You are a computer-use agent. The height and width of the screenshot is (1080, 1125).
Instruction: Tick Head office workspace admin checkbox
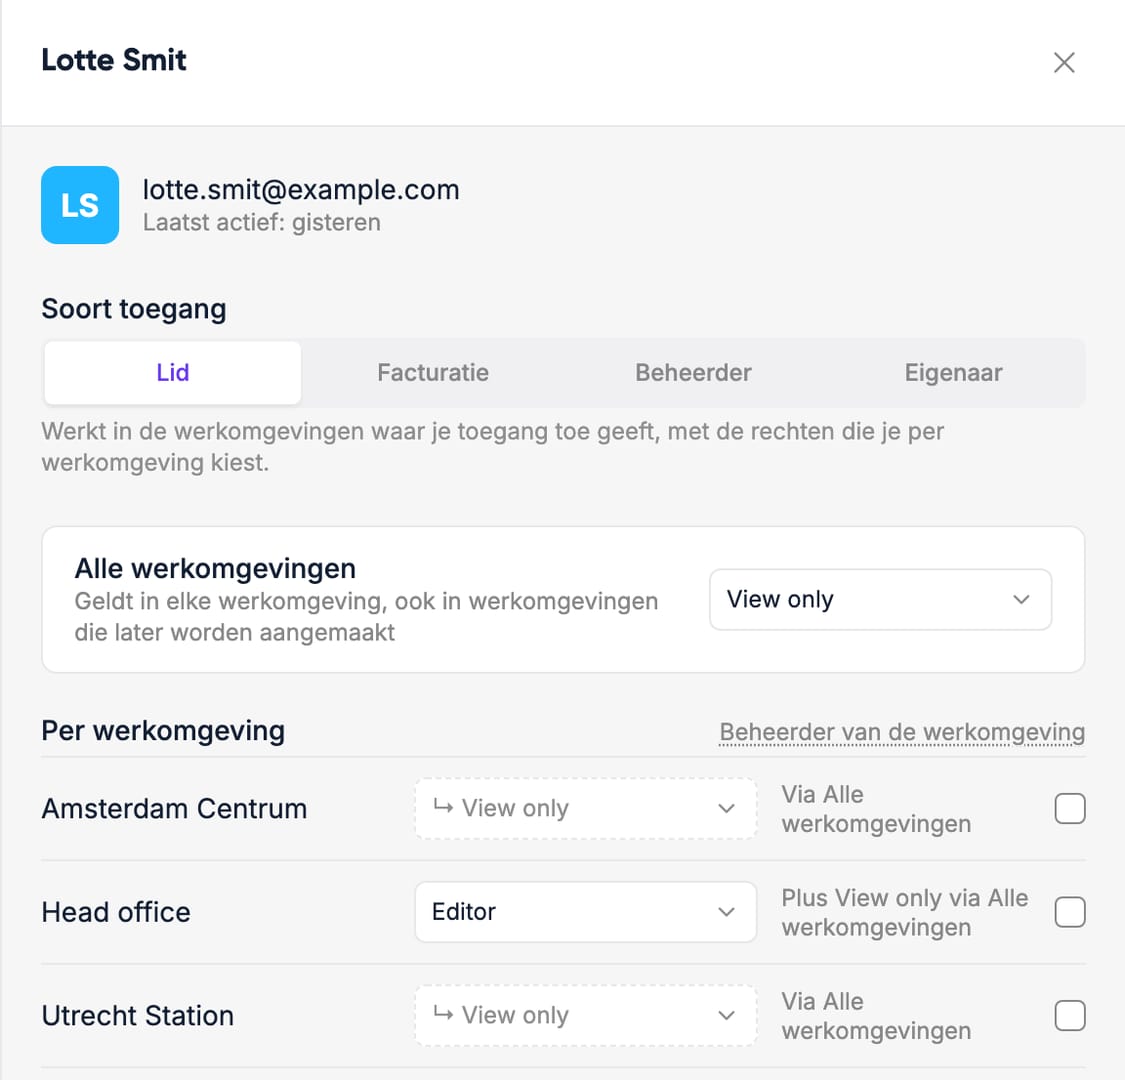(1070, 912)
